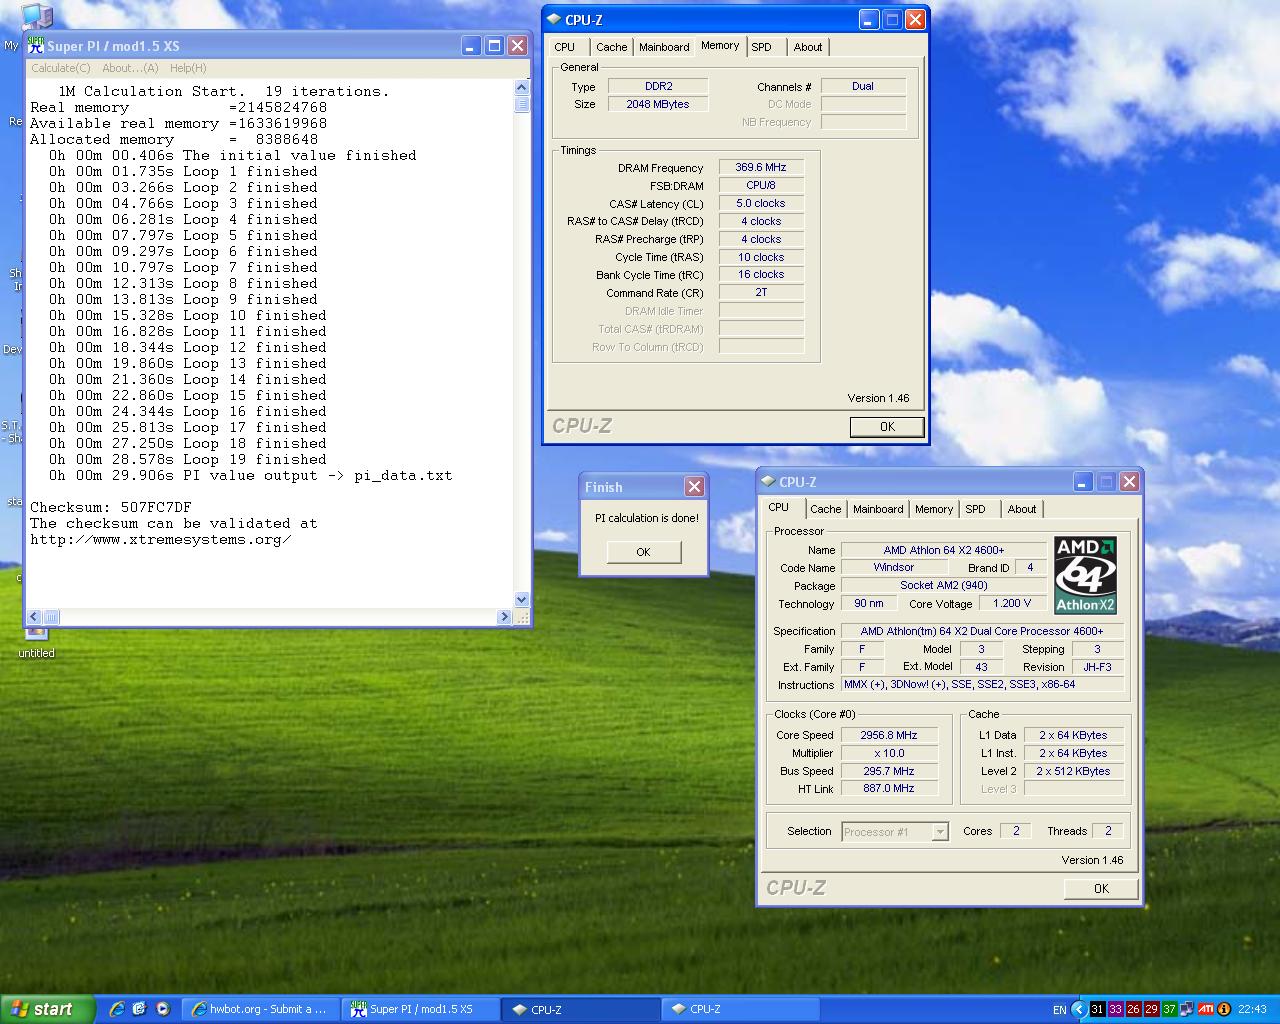
Task: Open About tab in upper CPU-Z window
Action: tap(808, 47)
